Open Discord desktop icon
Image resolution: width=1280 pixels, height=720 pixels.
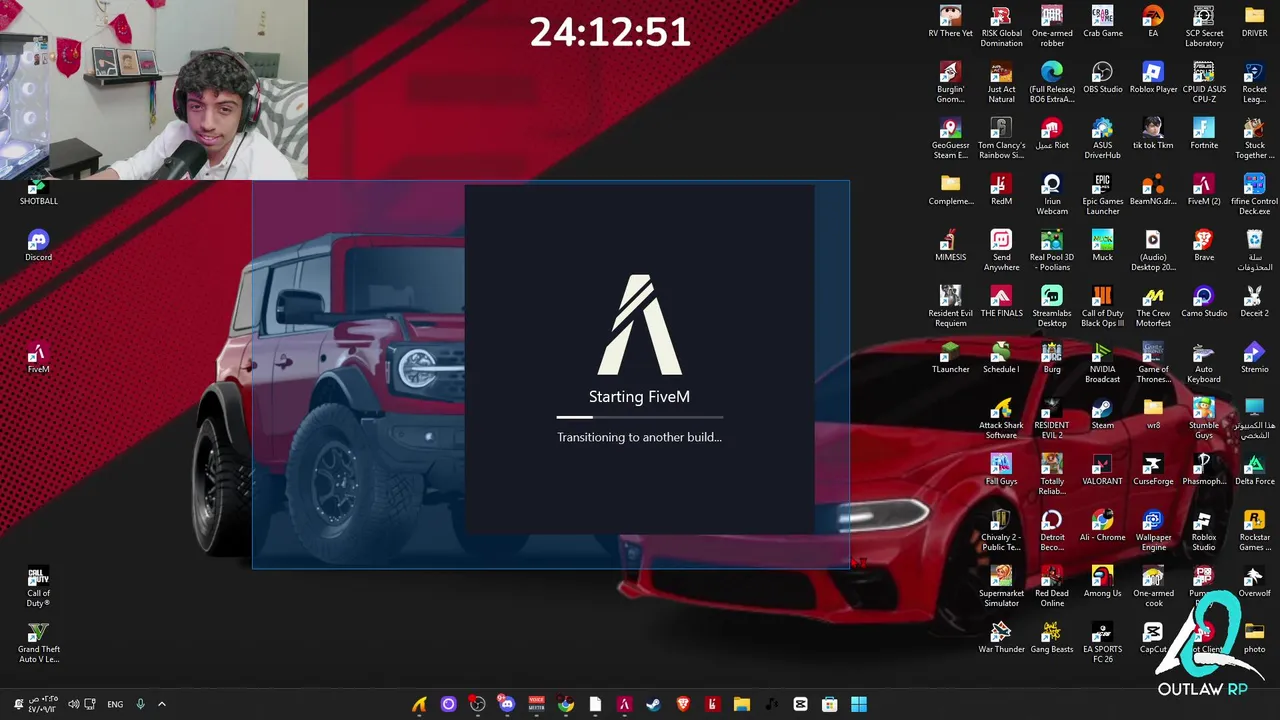(38, 246)
